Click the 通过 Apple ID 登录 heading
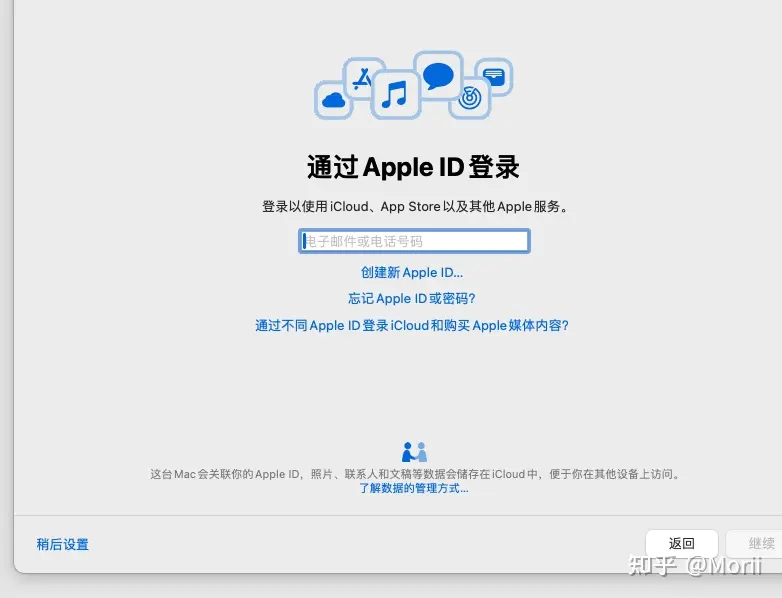 click(x=413, y=167)
